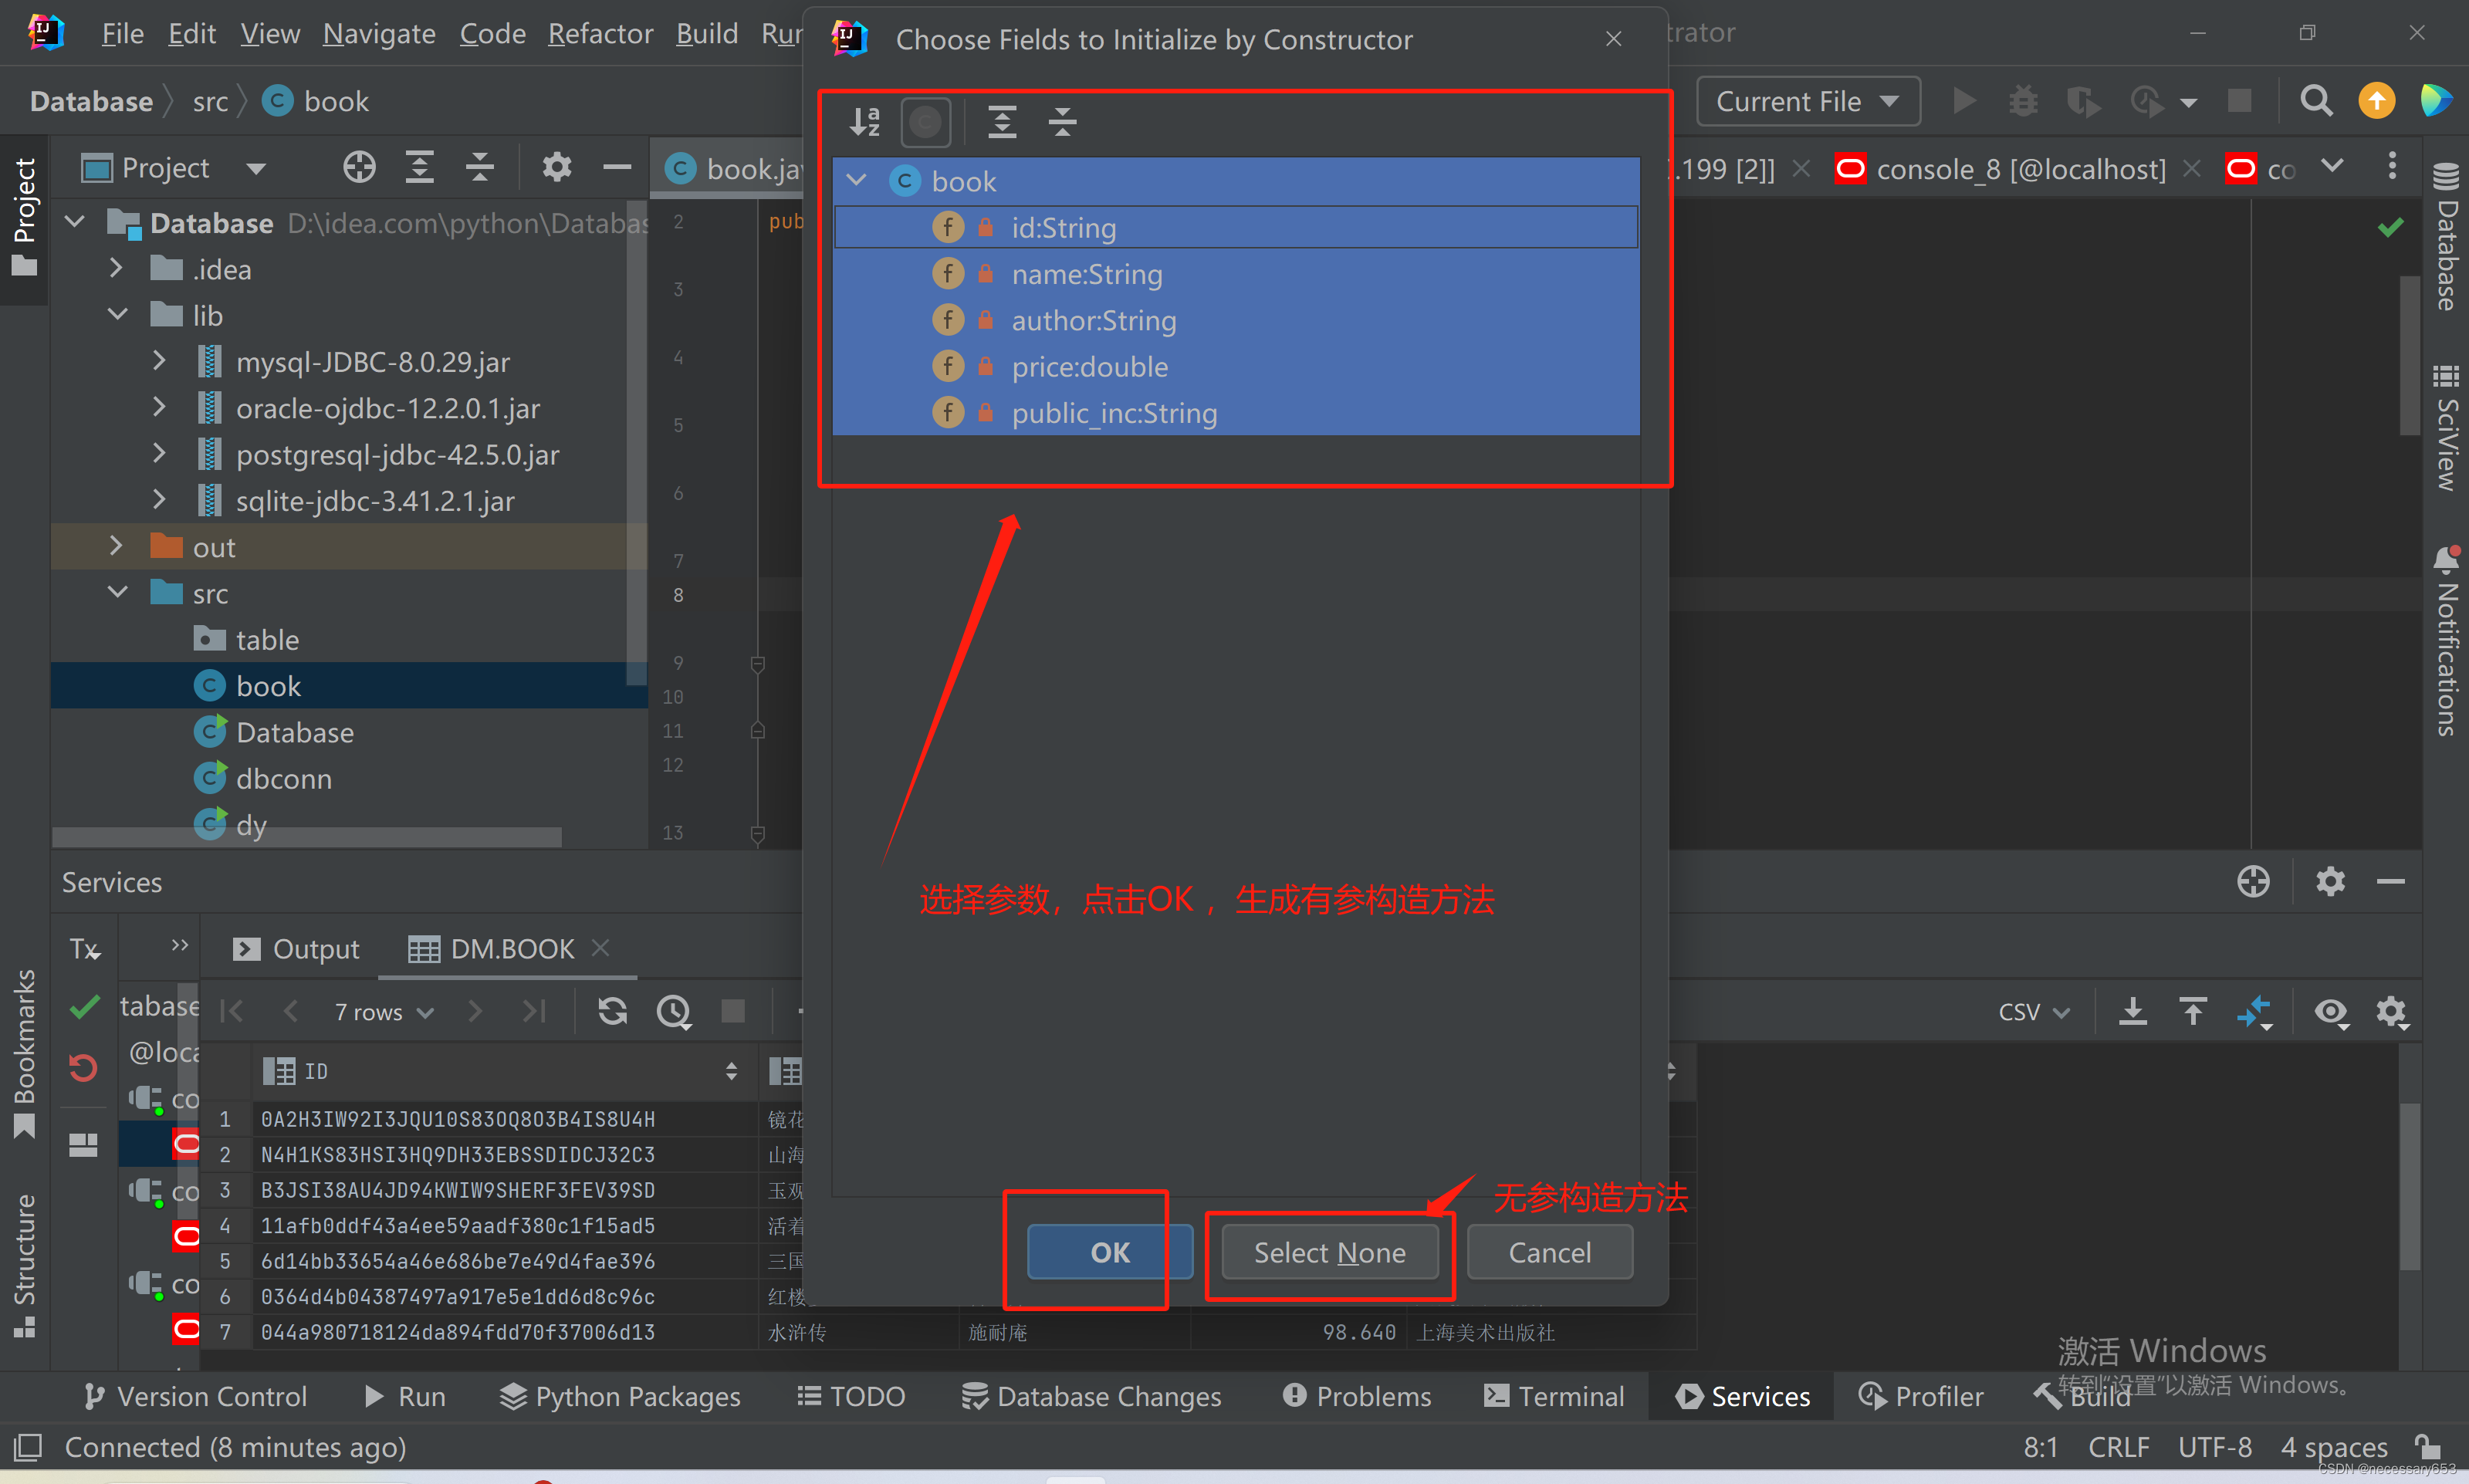Image resolution: width=2469 pixels, height=1484 pixels.
Task: Toggle the static fields filter in the dialog
Action: [x=925, y=121]
